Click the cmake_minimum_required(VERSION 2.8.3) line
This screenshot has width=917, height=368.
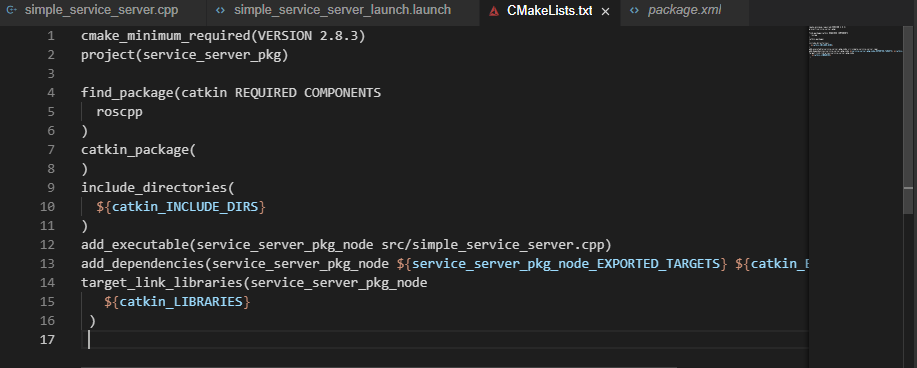coord(223,36)
